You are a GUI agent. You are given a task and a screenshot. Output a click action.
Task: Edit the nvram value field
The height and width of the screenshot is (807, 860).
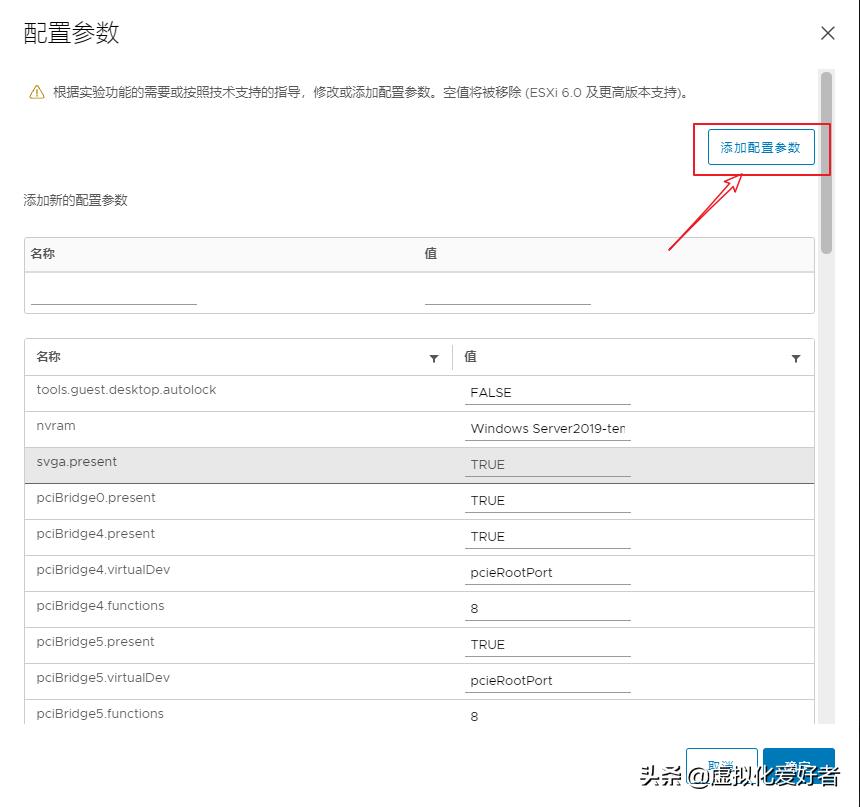tap(545, 428)
